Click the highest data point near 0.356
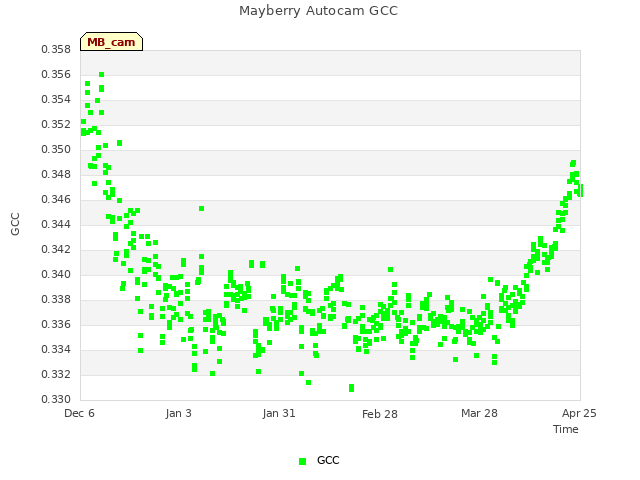Image resolution: width=640 pixels, height=480 pixels. (102, 75)
